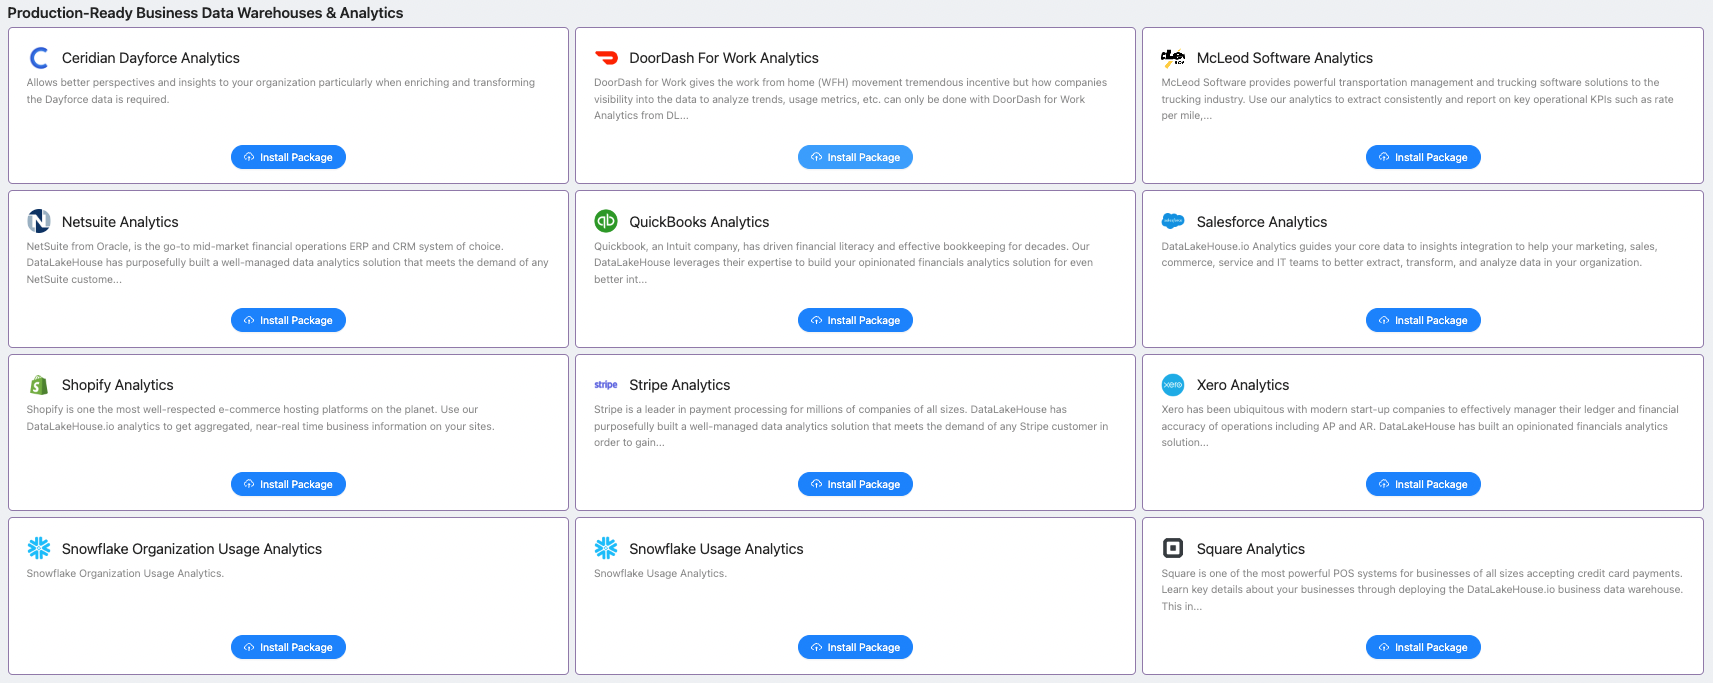
Task: Click the Ceridian Dayforce logo icon
Action: tap(39, 58)
